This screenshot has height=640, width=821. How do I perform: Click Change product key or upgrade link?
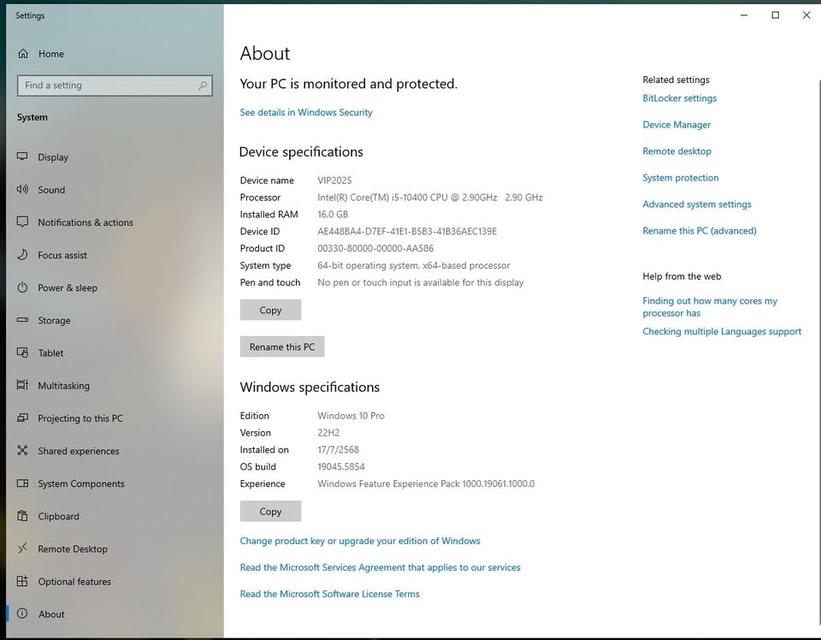(360, 540)
